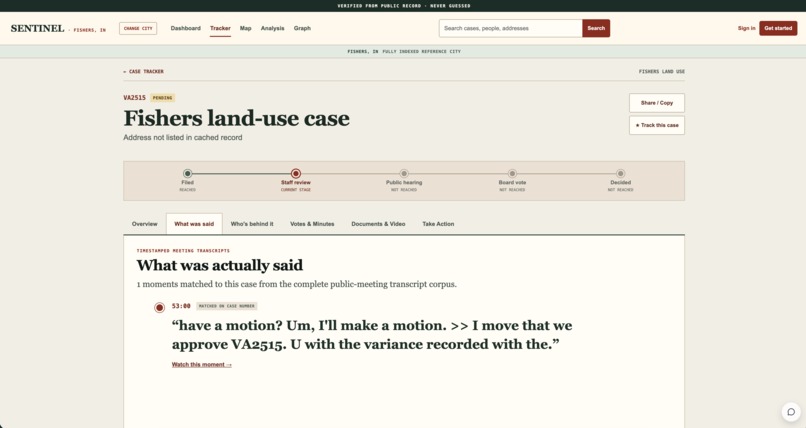Go back via Case Tracker breadcrumb
Viewport: 806px width, 428px height.
click(x=143, y=71)
